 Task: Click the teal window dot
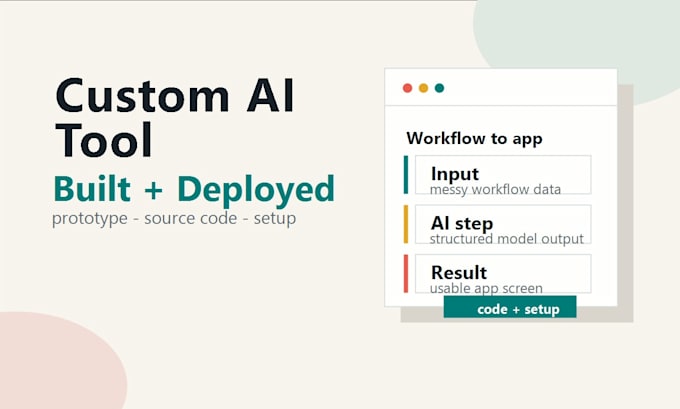[x=439, y=88]
